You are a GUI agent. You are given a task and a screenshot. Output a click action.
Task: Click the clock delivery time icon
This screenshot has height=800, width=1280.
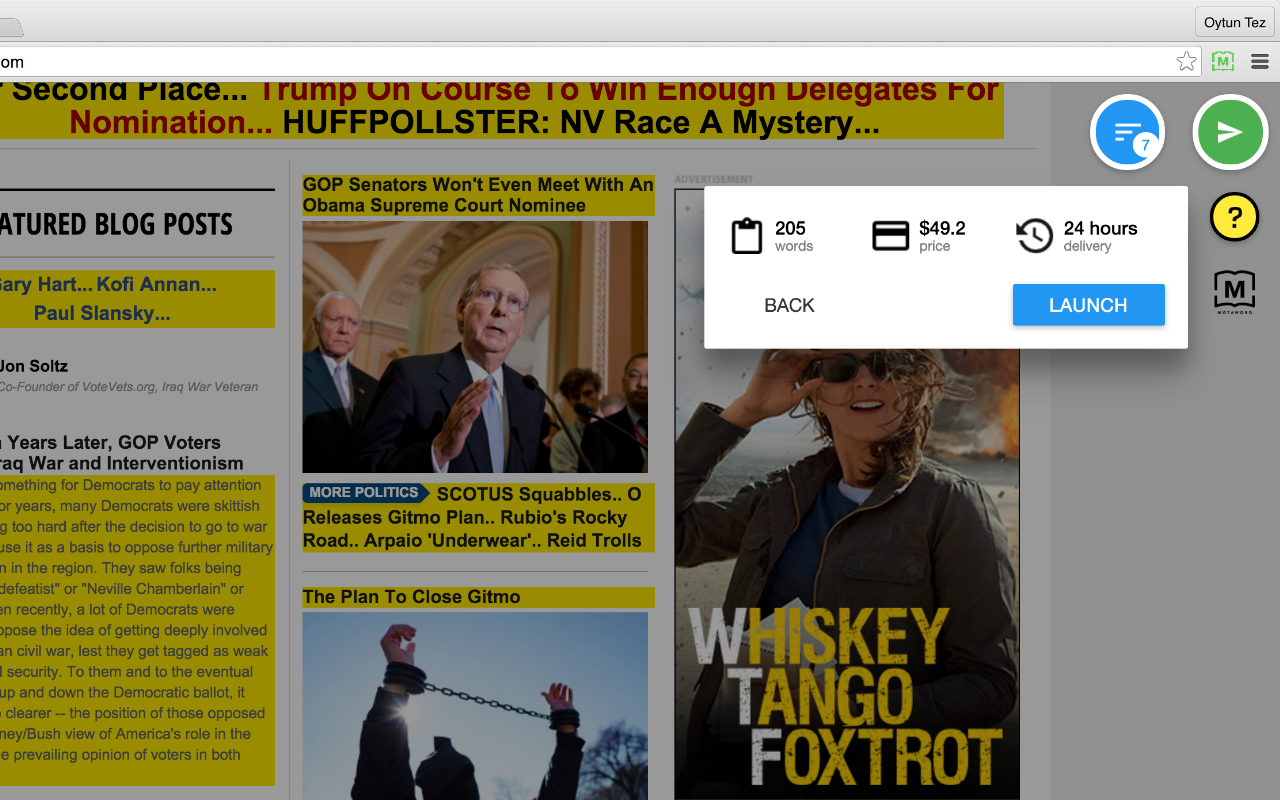pos(1034,236)
